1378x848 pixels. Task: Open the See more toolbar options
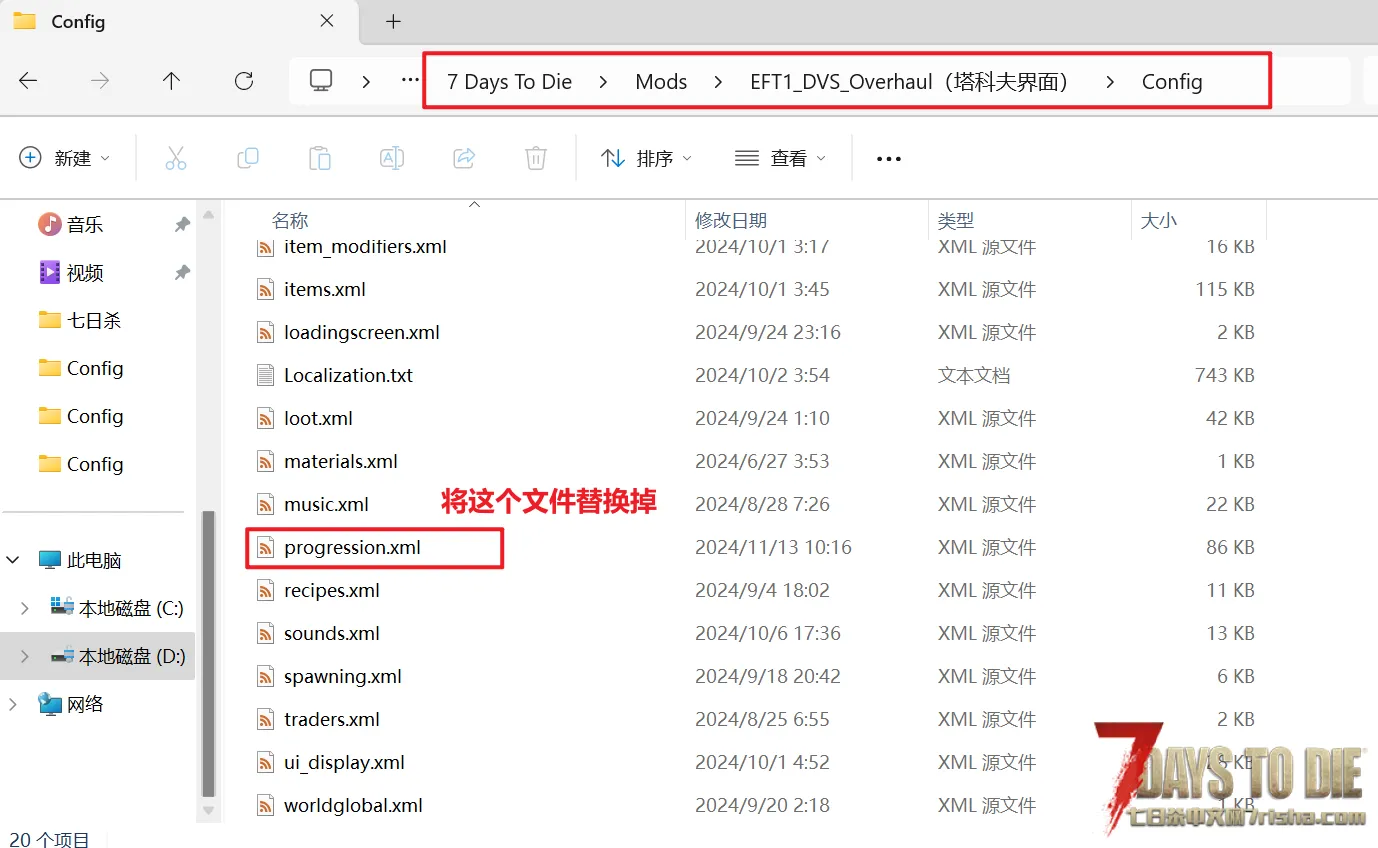(889, 158)
